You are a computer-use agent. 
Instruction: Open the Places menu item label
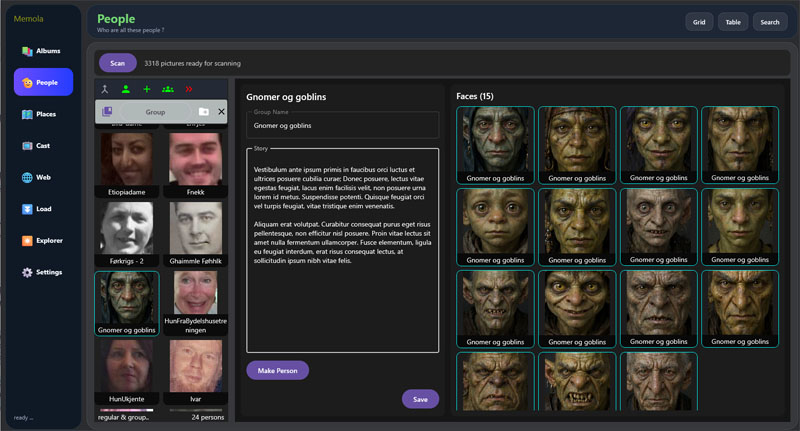click(46, 114)
